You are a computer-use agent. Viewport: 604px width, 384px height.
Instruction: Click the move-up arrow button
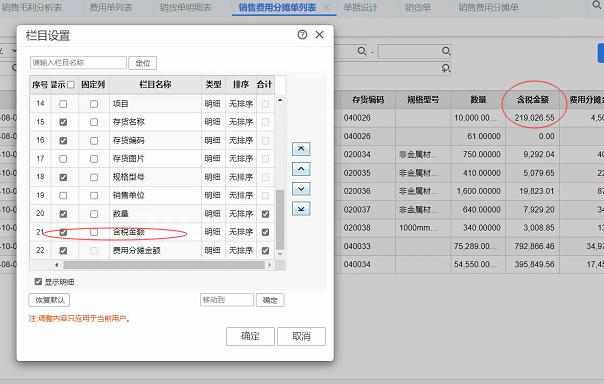(301, 169)
